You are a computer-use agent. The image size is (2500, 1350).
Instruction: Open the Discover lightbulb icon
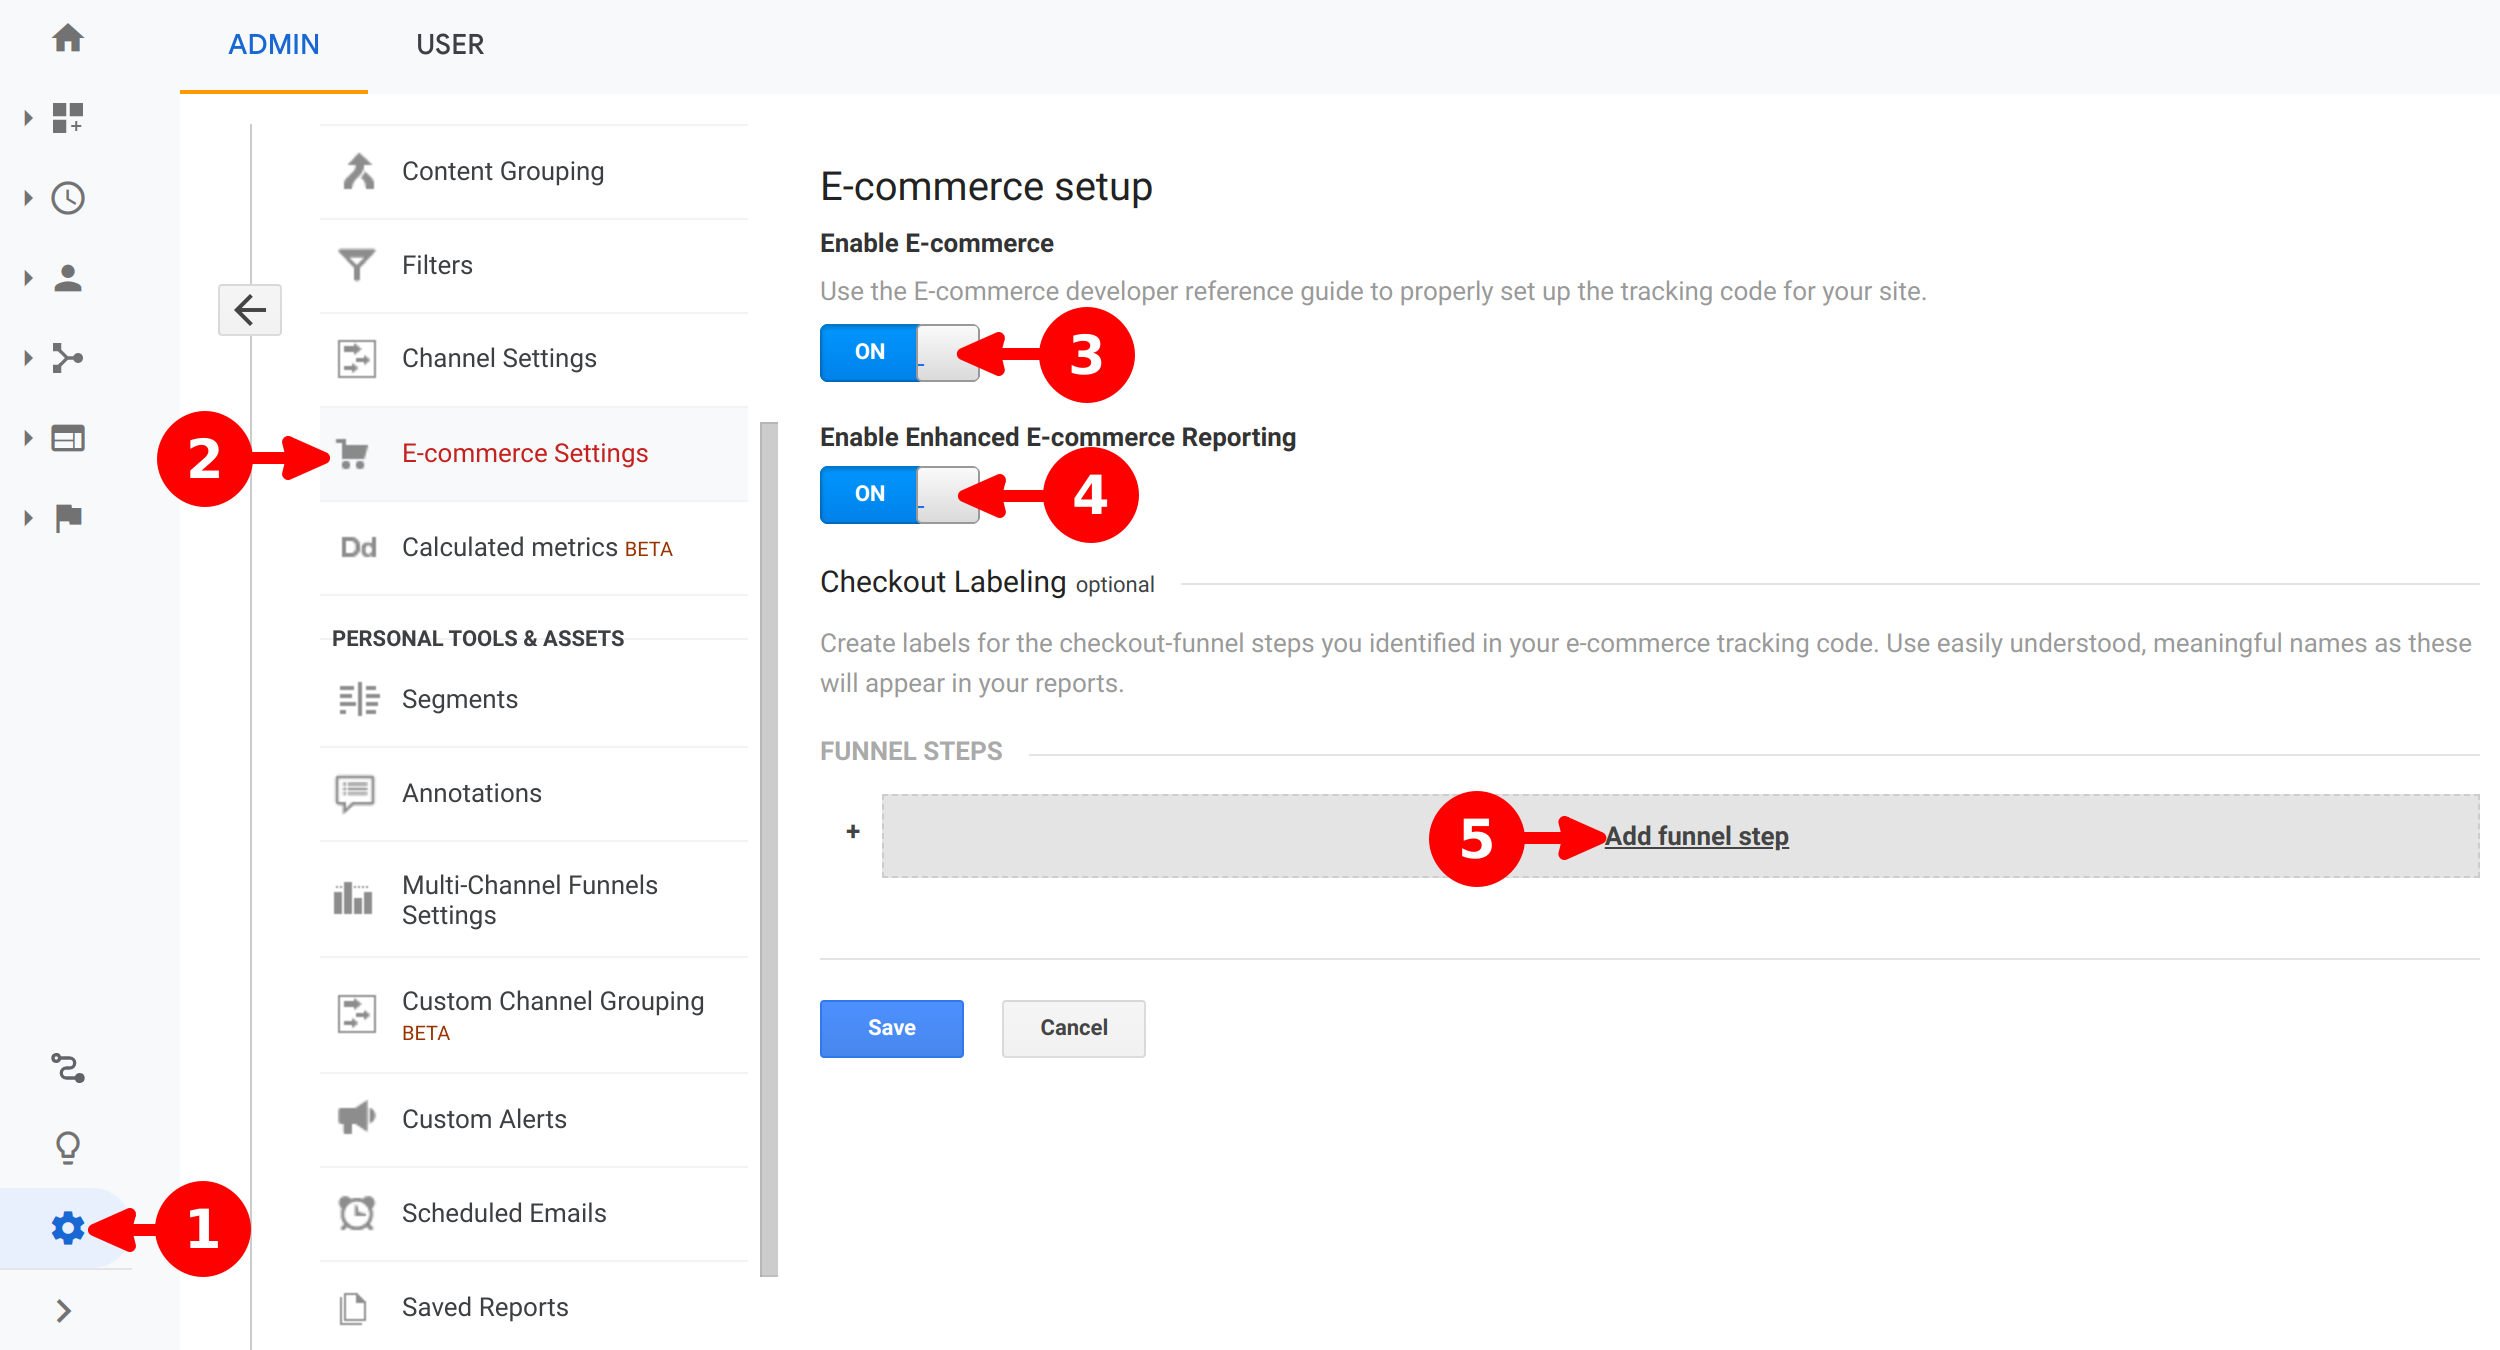(x=68, y=1147)
